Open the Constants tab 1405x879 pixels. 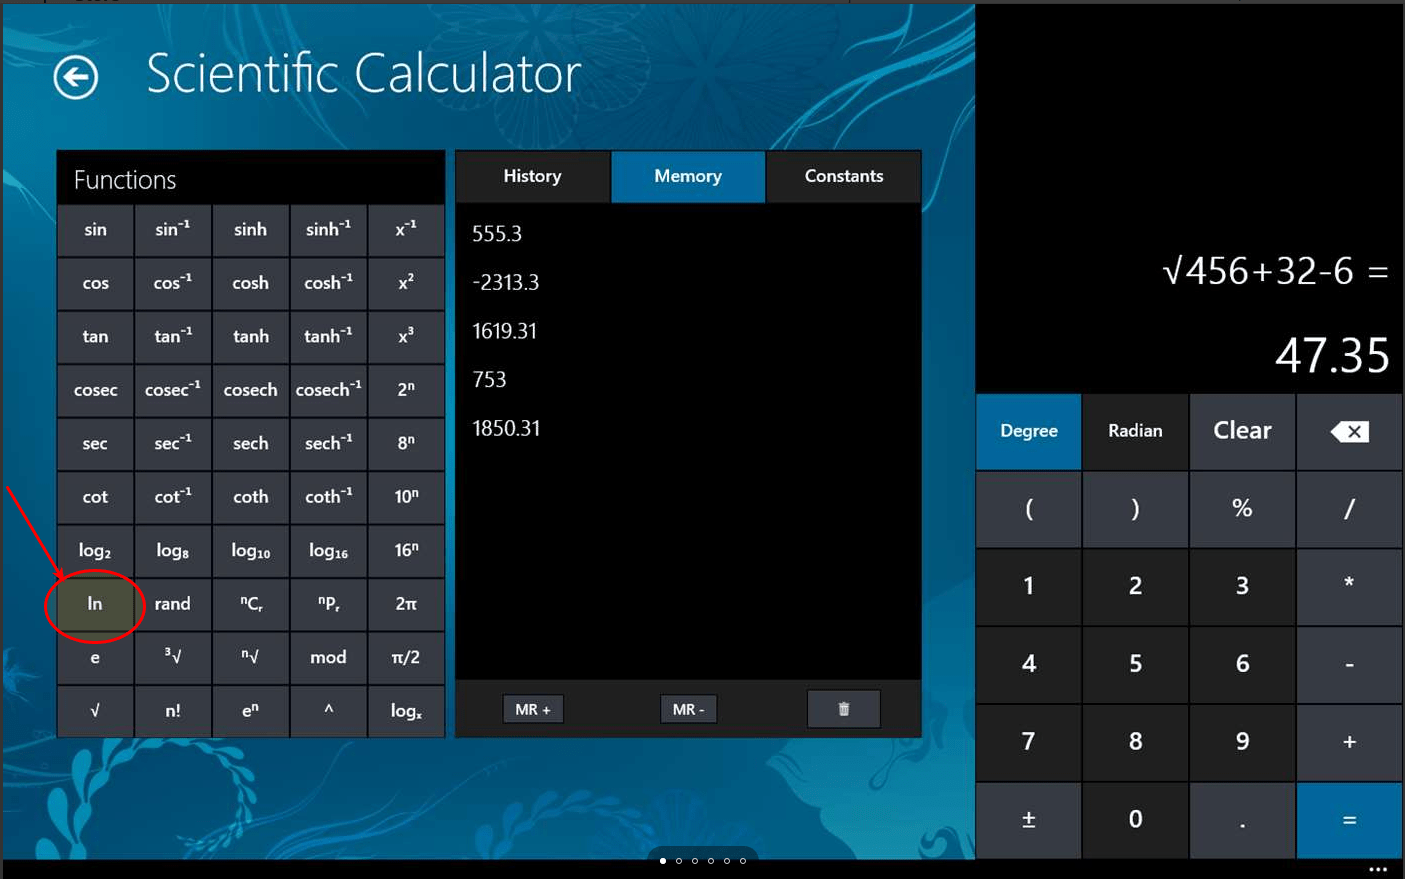(844, 176)
